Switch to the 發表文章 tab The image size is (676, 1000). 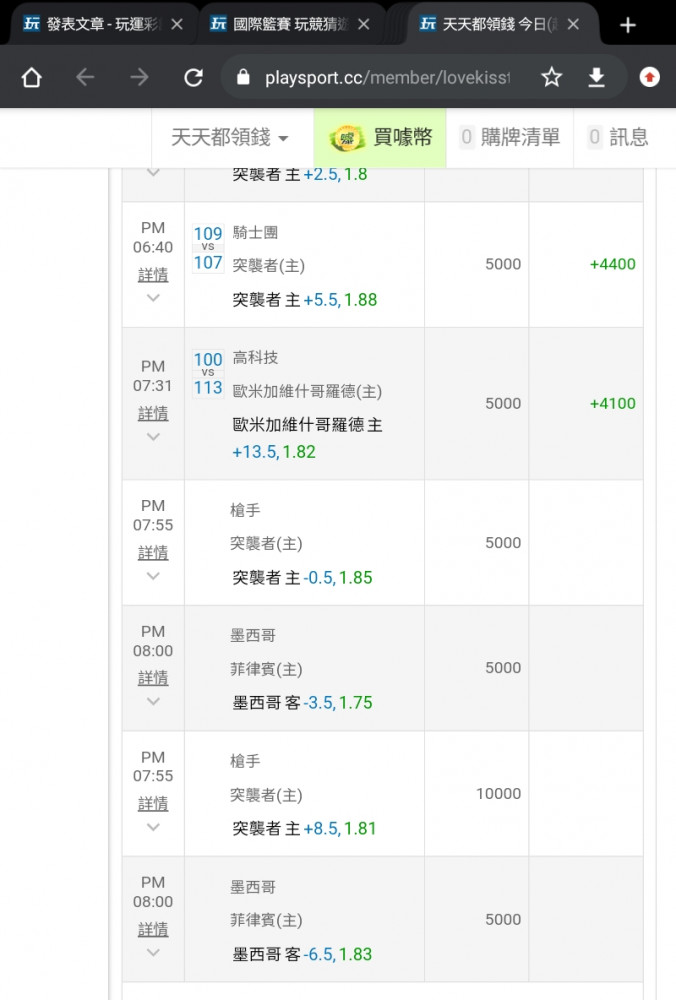coord(100,25)
